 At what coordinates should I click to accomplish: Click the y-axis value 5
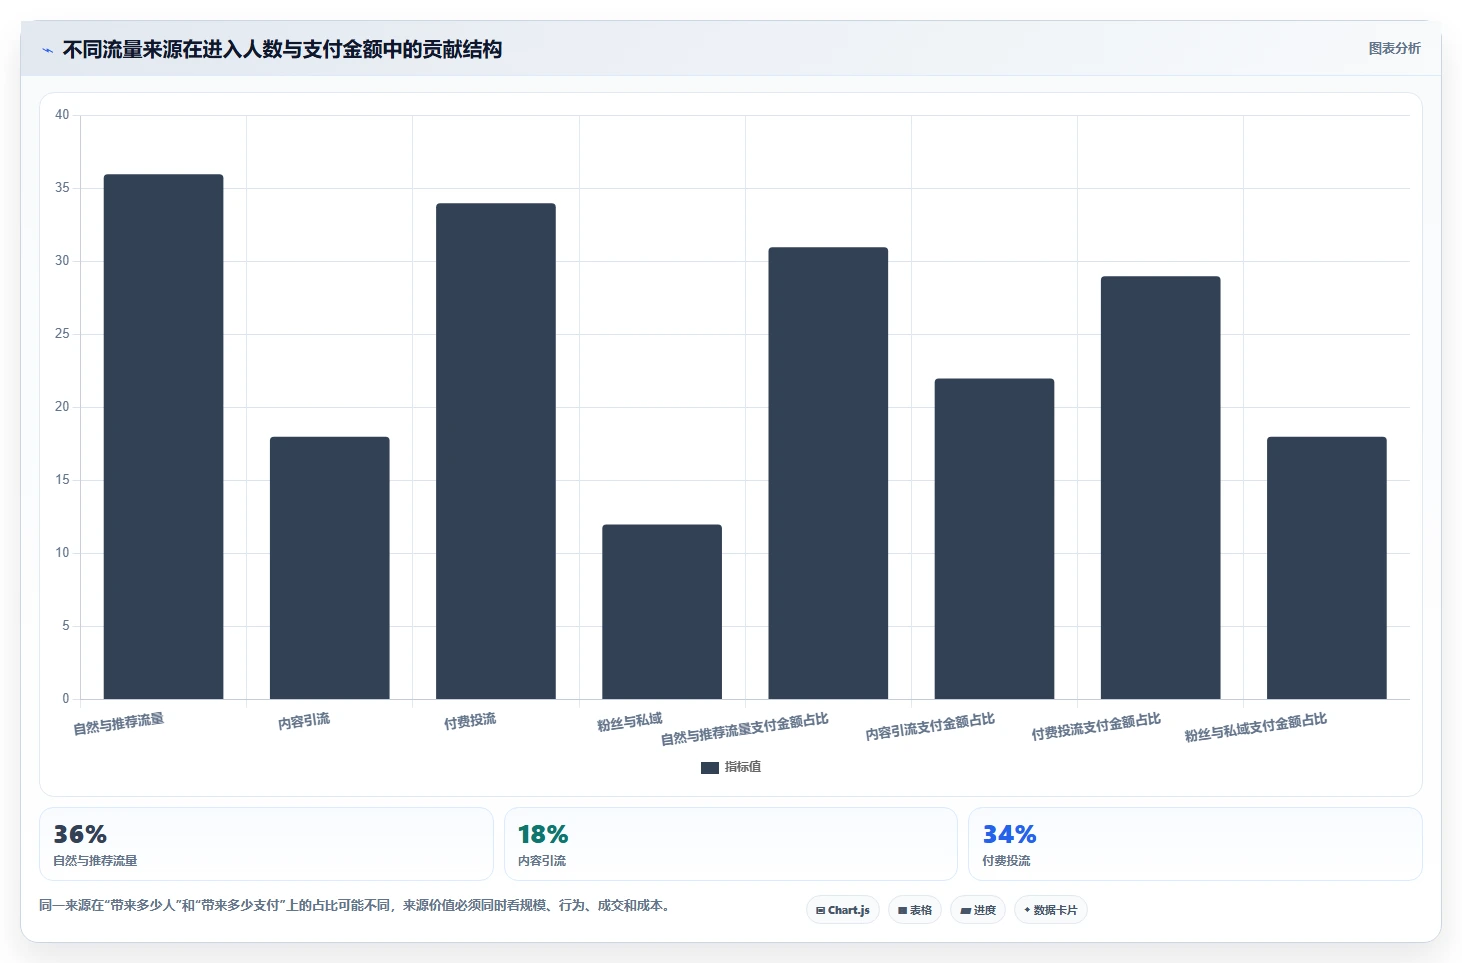pyautogui.click(x=66, y=626)
